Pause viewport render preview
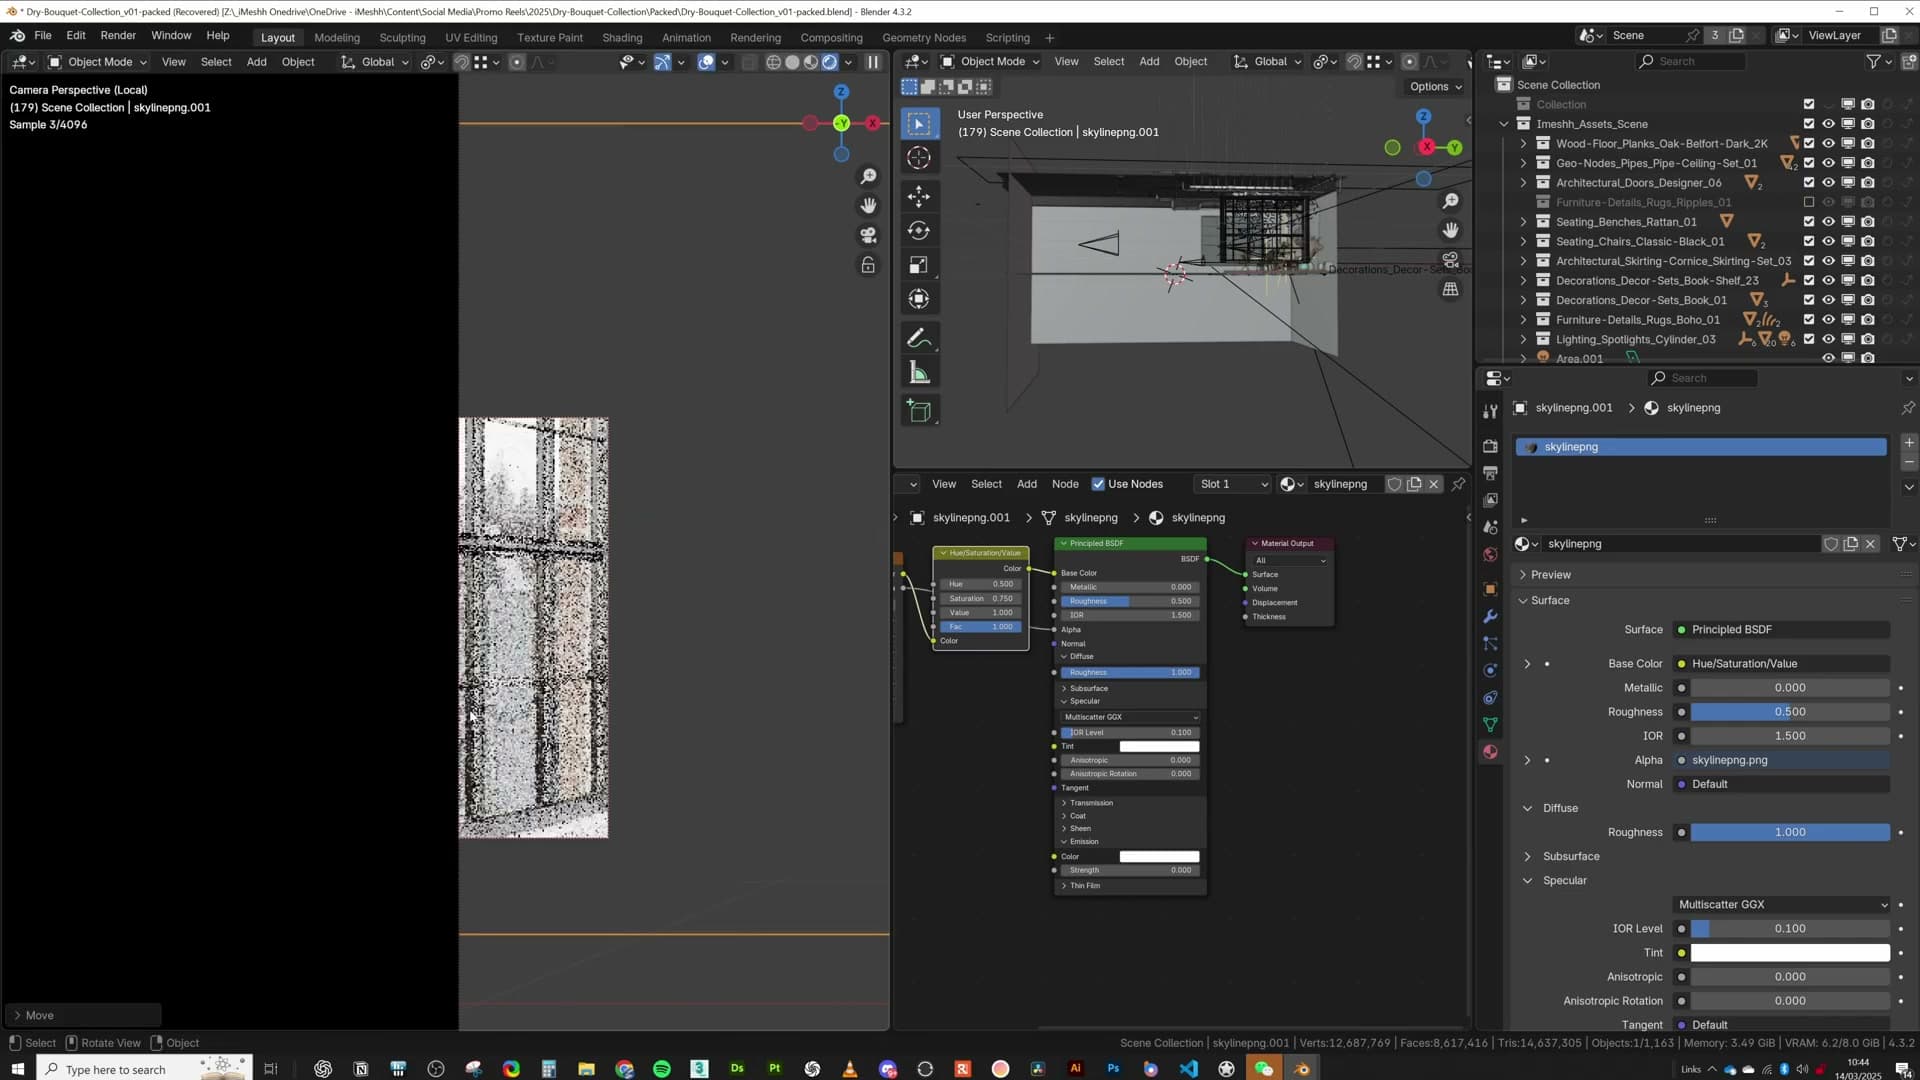Image resolution: width=1920 pixels, height=1080 pixels. (x=873, y=62)
